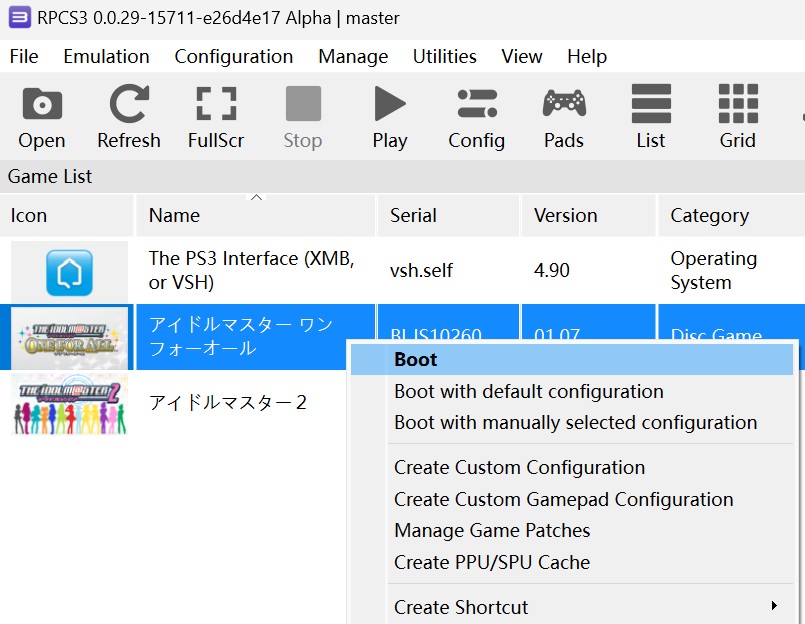Click the 'Operating System' category cell

coord(714,270)
